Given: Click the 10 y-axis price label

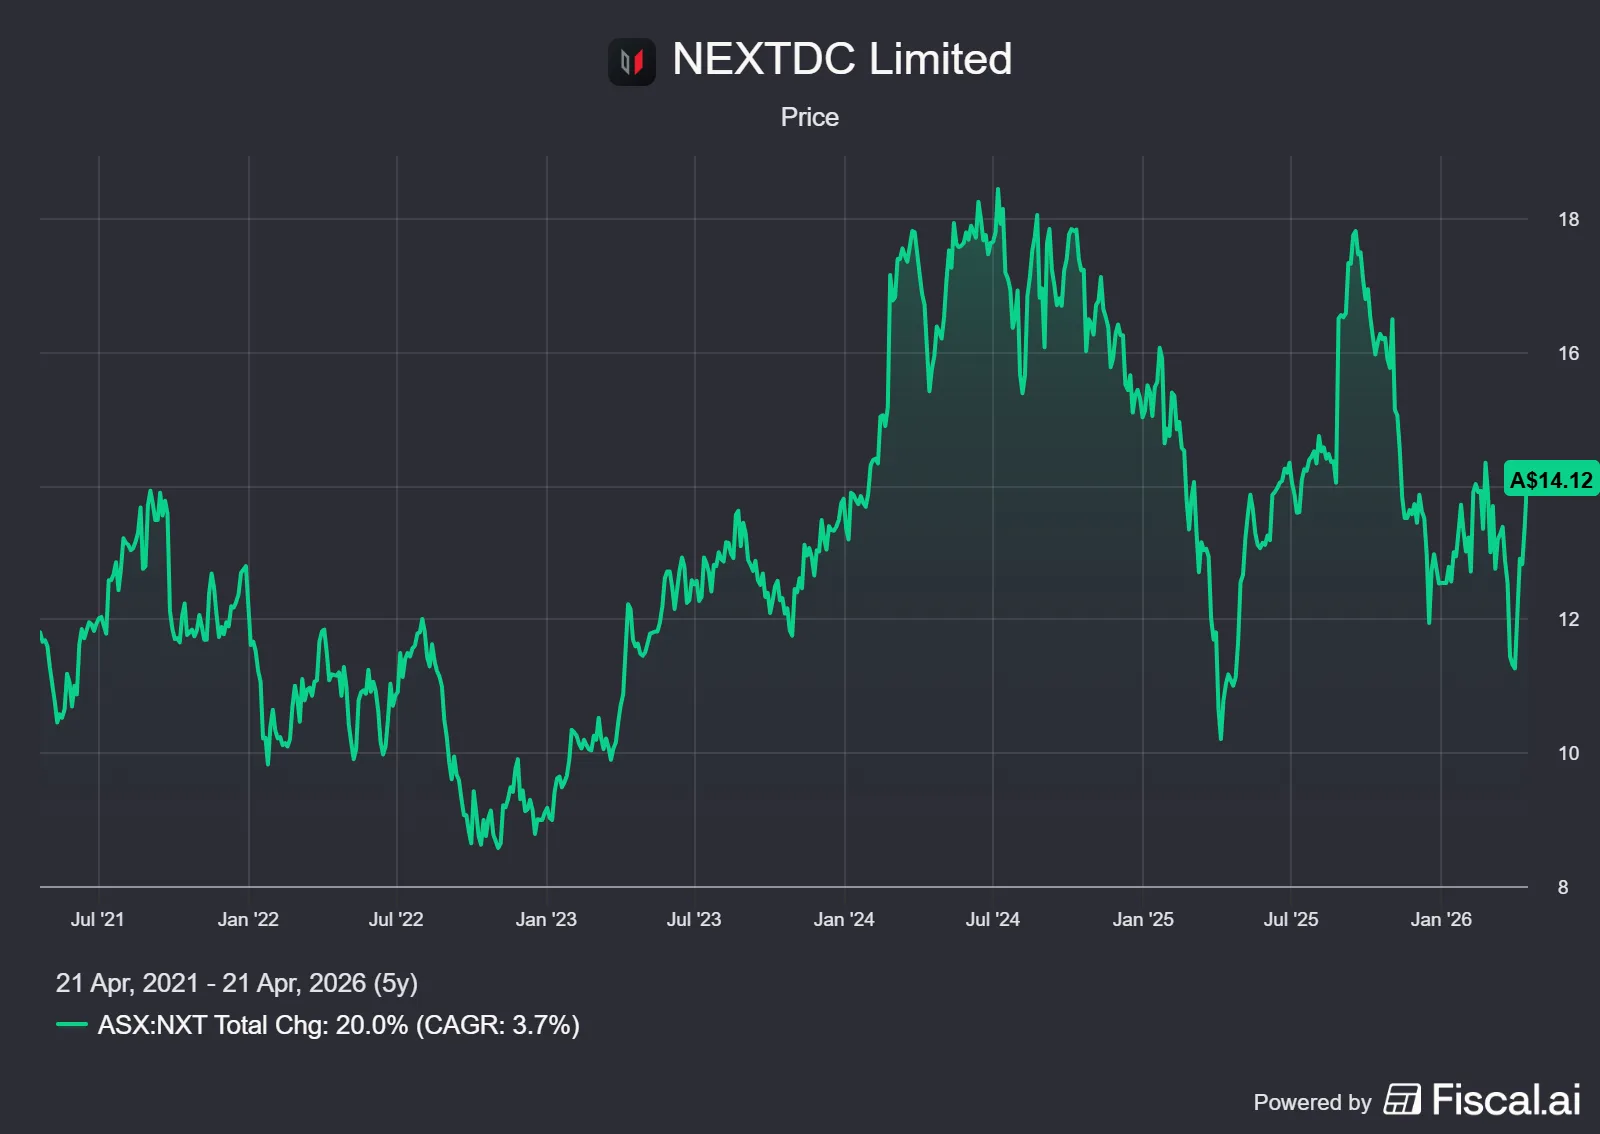Looking at the screenshot, I should [x=1568, y=753].
